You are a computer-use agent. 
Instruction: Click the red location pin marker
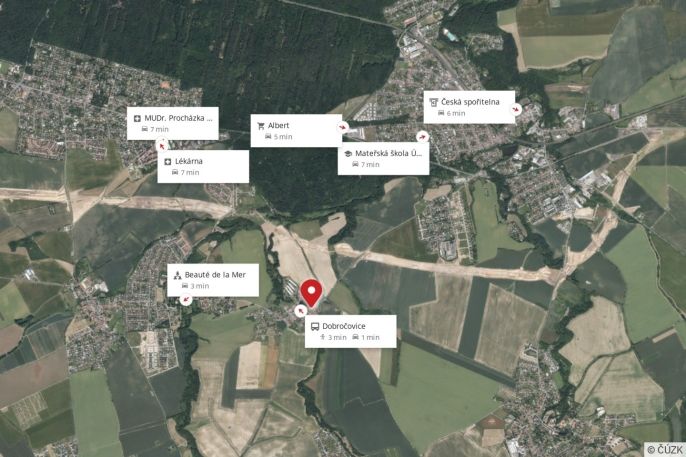tap(311, 293)
